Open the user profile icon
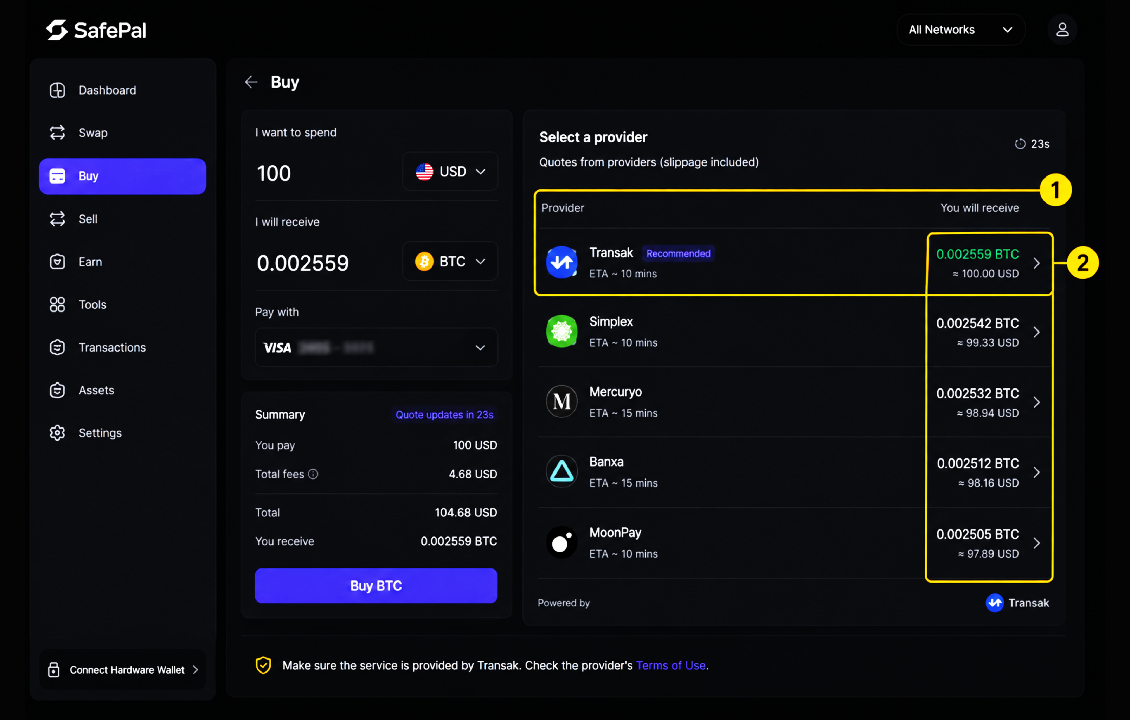Image resolution: width=1130 pixels, height=720 pixels. 1062,30
